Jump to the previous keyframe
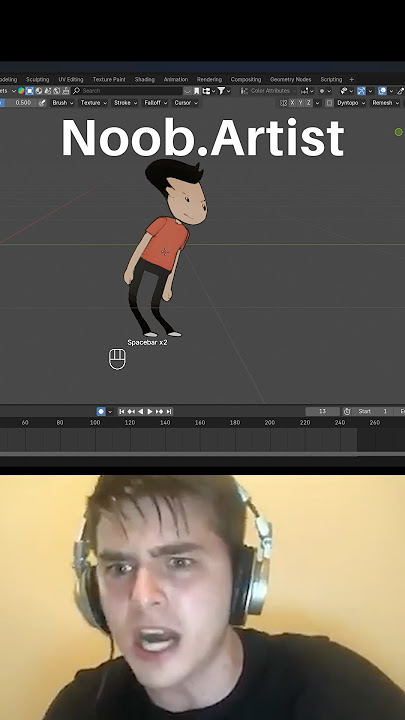This screenshot has height=720, width=405. (x=131, y=411)
